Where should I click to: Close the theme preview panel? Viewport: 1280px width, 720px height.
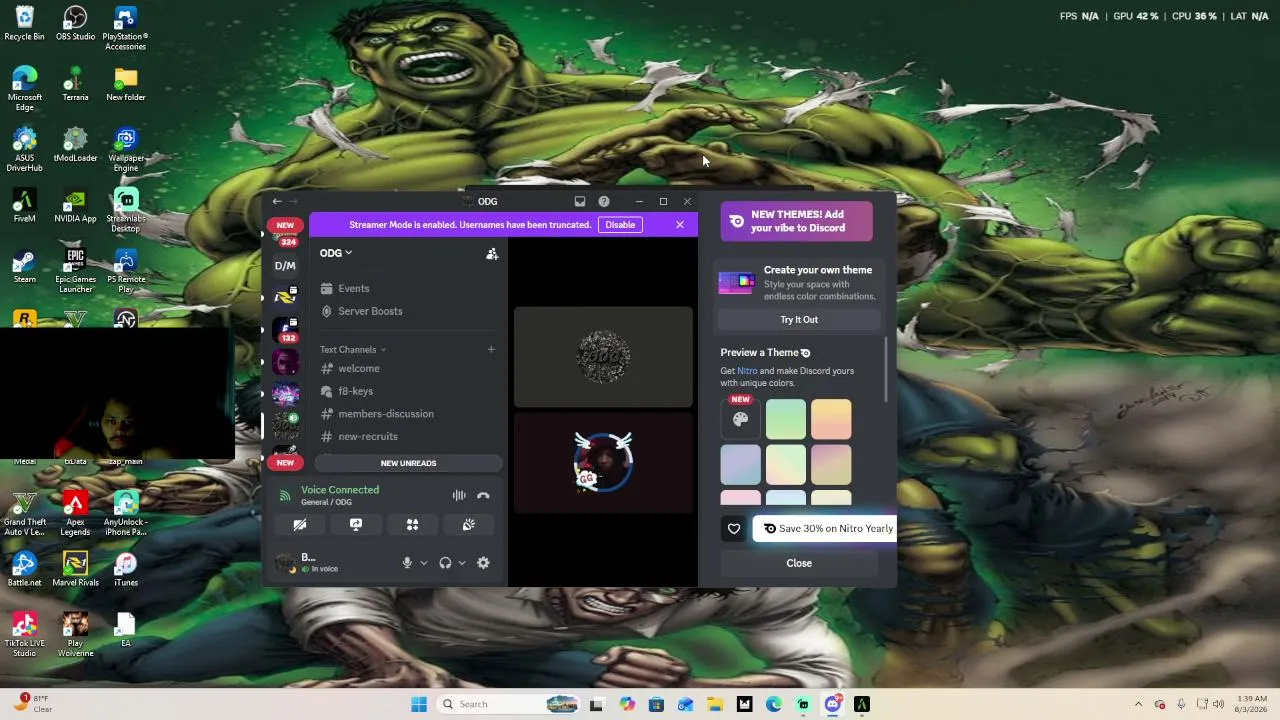point(799,563)
